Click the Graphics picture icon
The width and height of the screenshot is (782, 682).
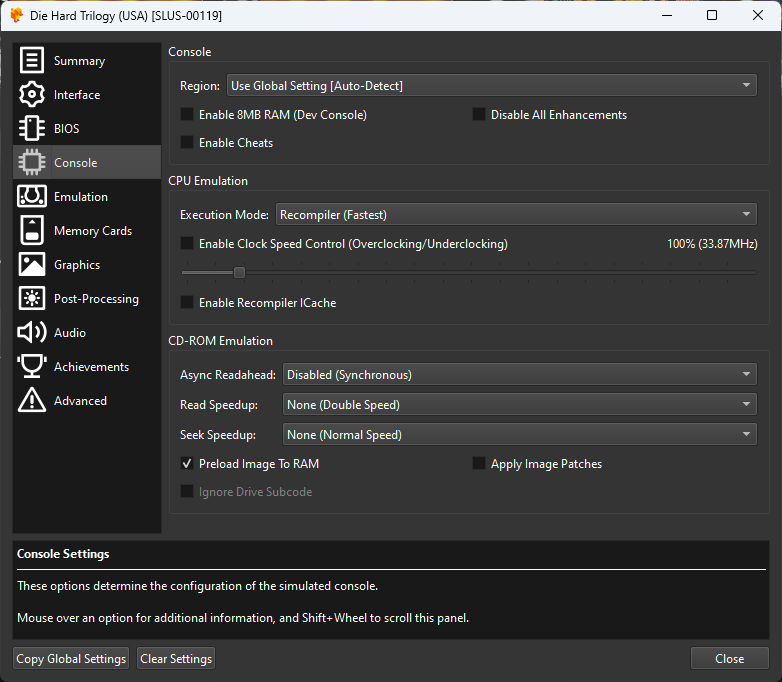click(x=32, y=264)
